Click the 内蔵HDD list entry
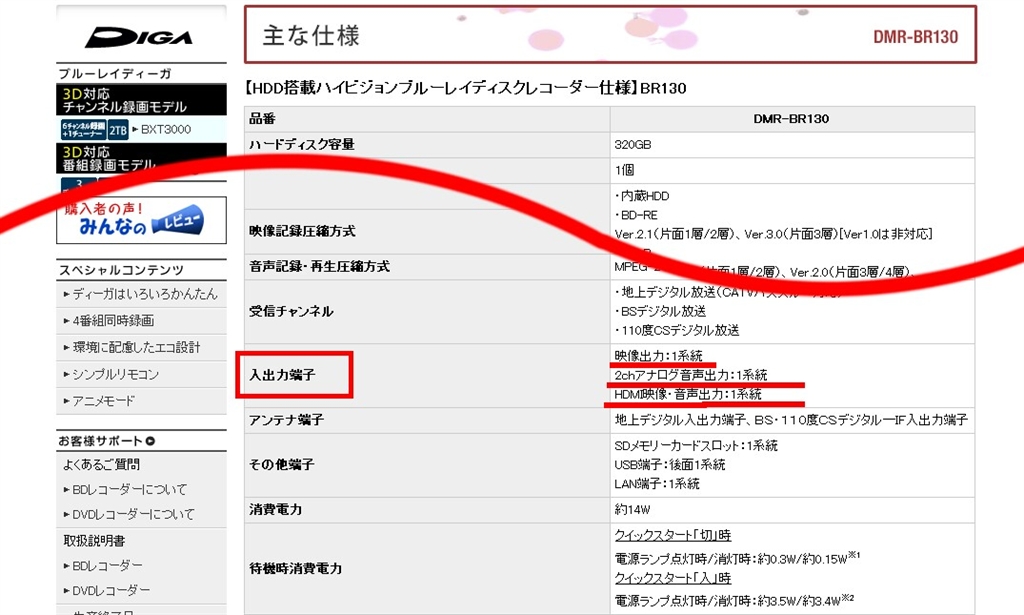 pos(645,196)
